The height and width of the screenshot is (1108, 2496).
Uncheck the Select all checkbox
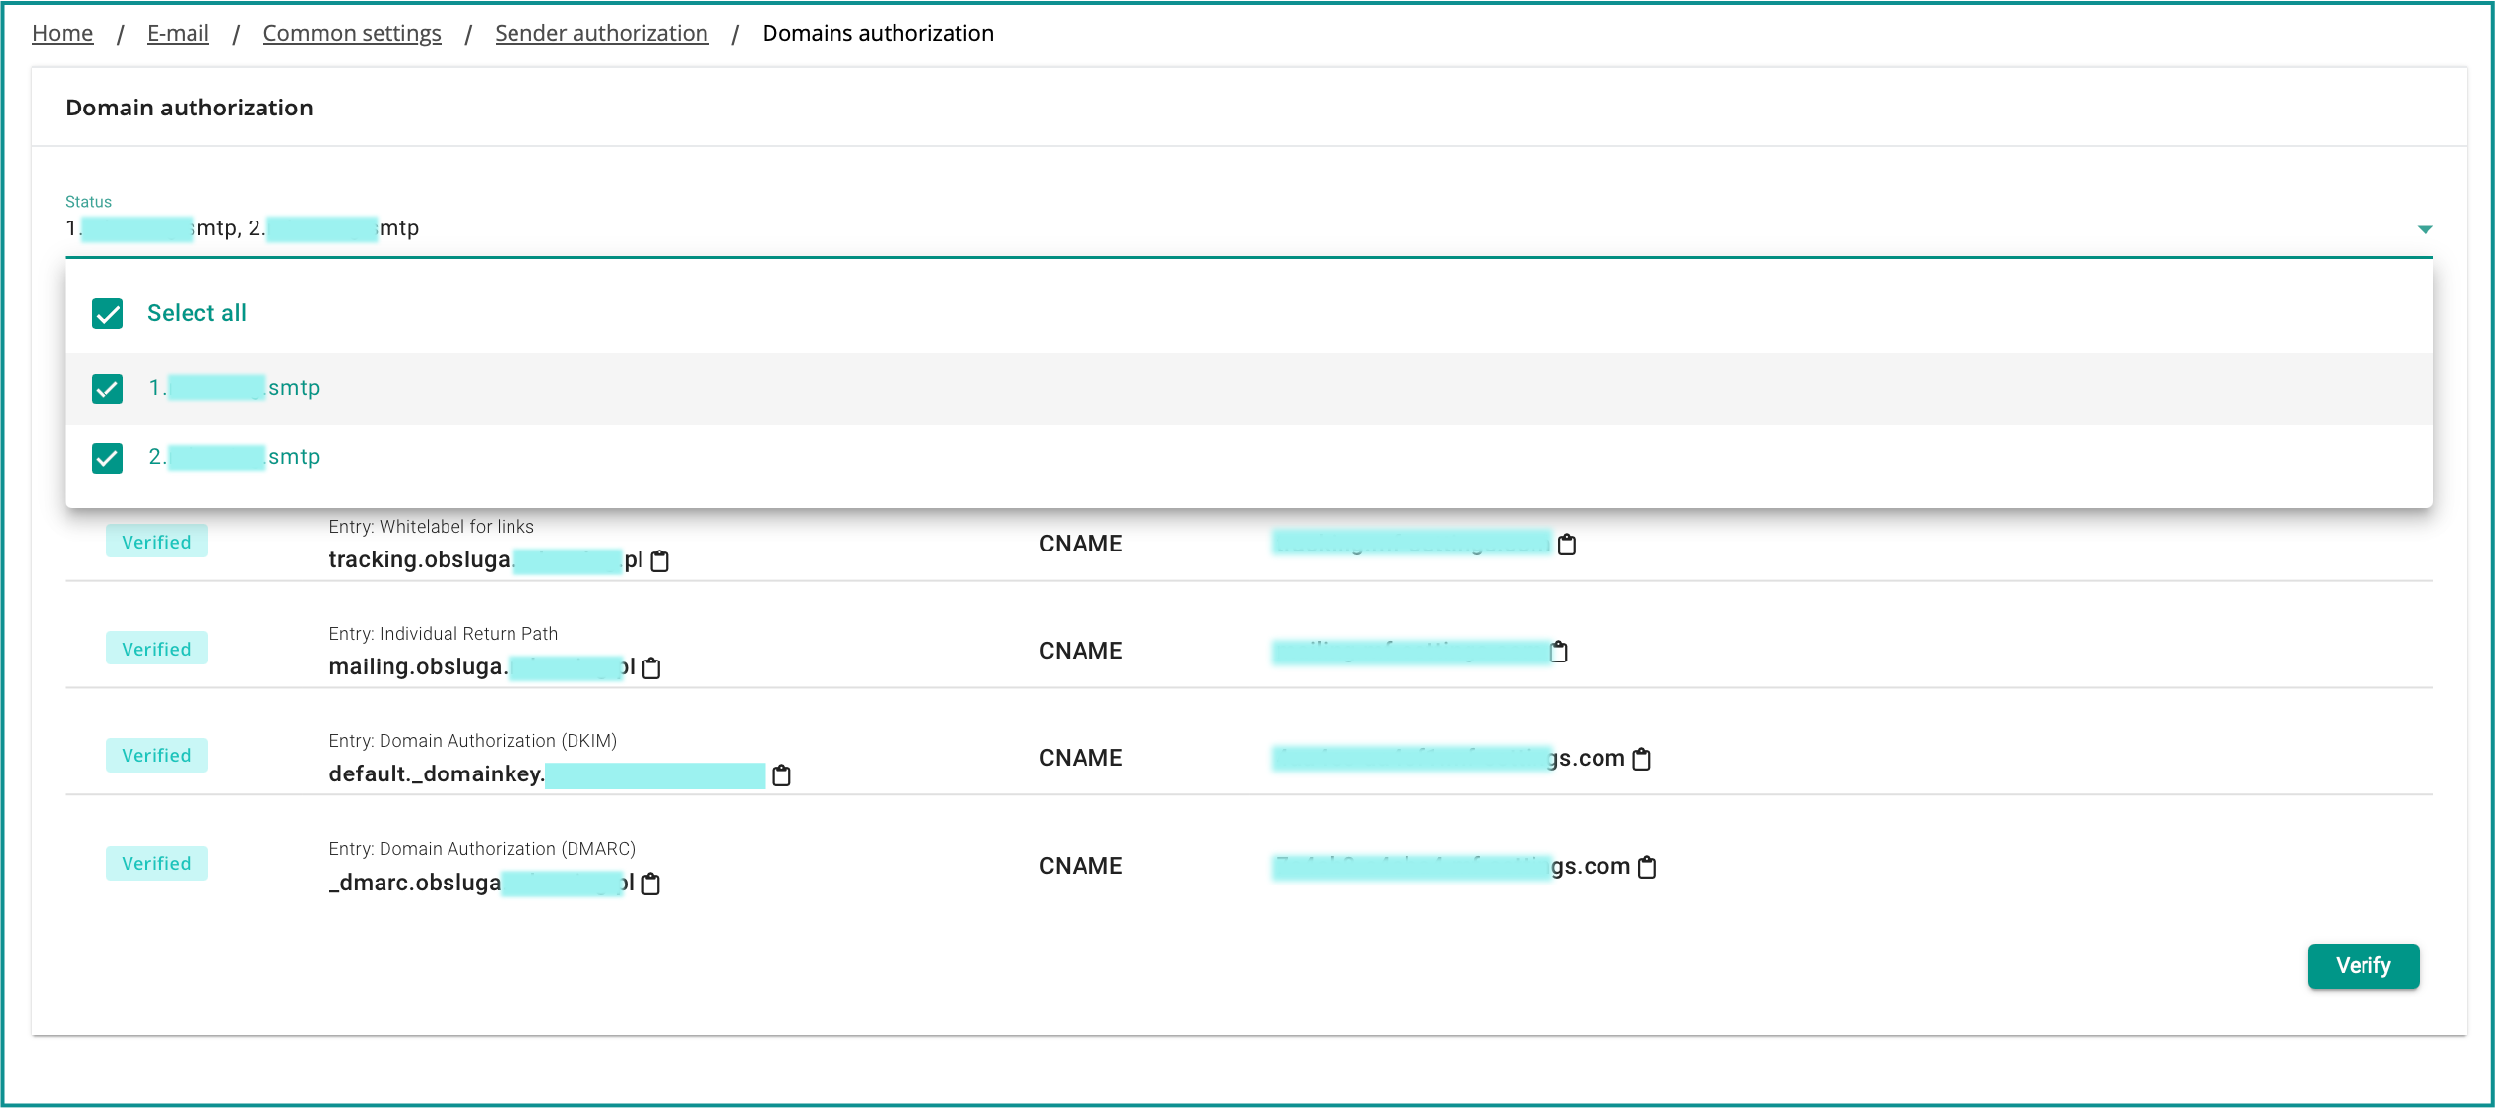click(x=108, y=314)
